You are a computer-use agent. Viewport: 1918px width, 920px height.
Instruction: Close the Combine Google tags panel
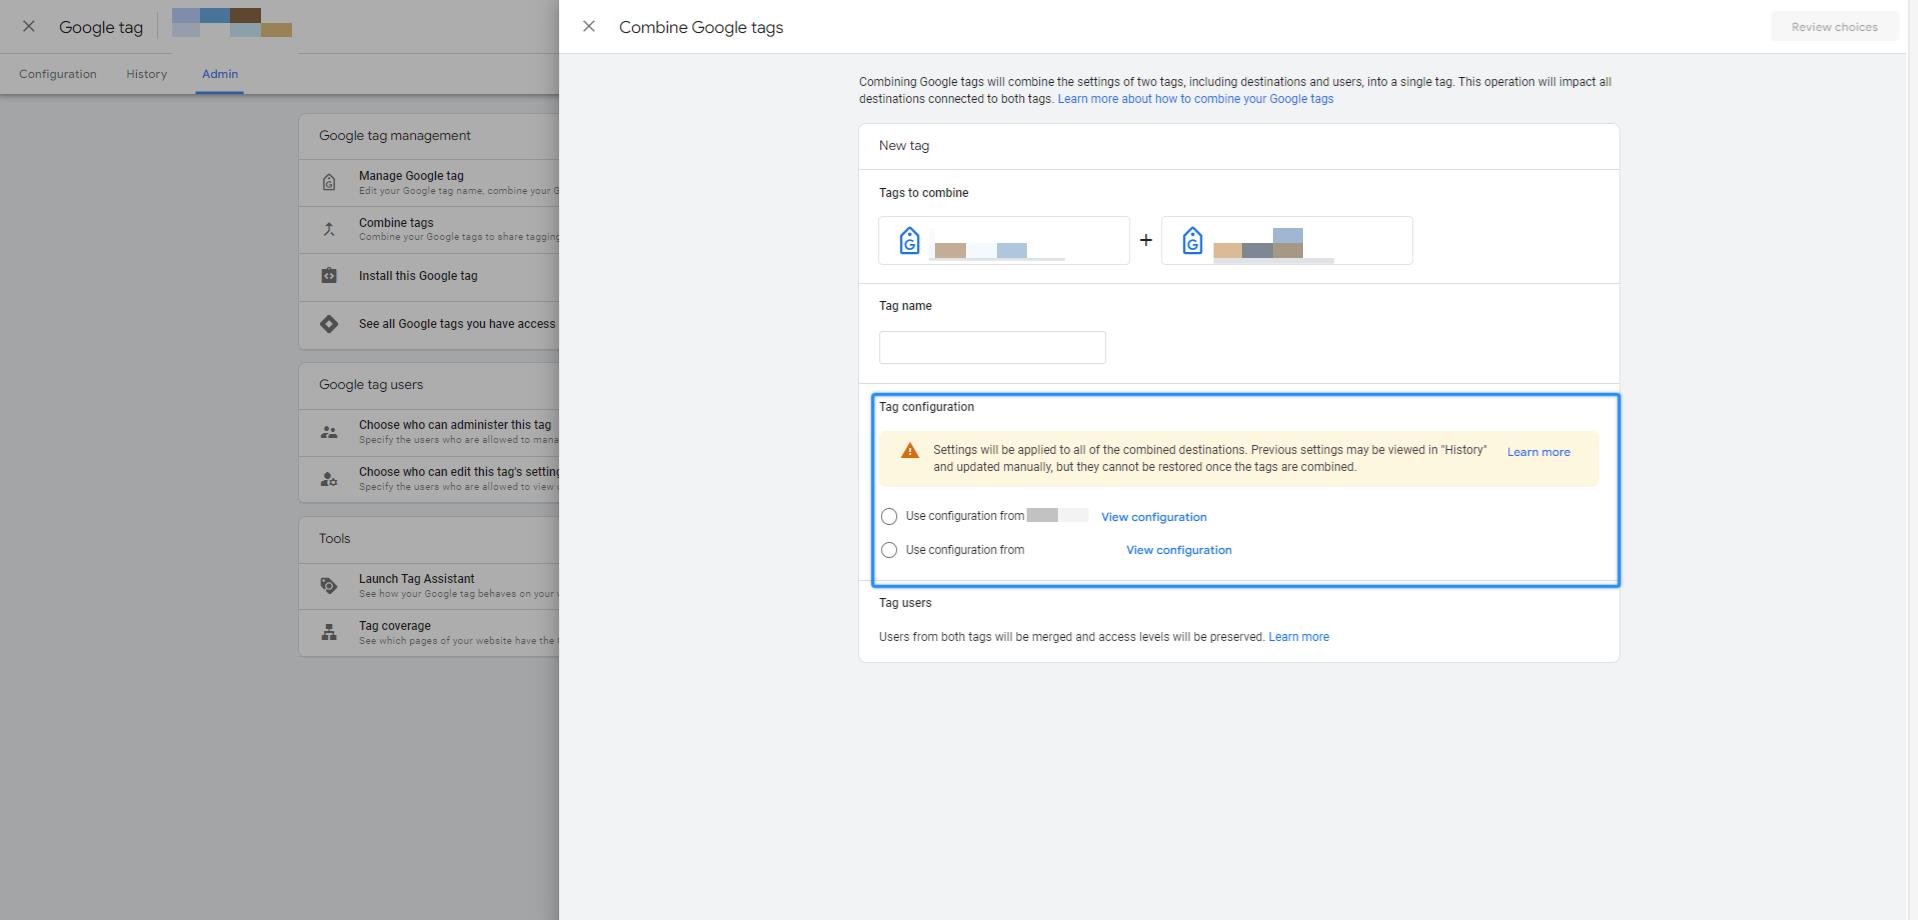(589, 27)
